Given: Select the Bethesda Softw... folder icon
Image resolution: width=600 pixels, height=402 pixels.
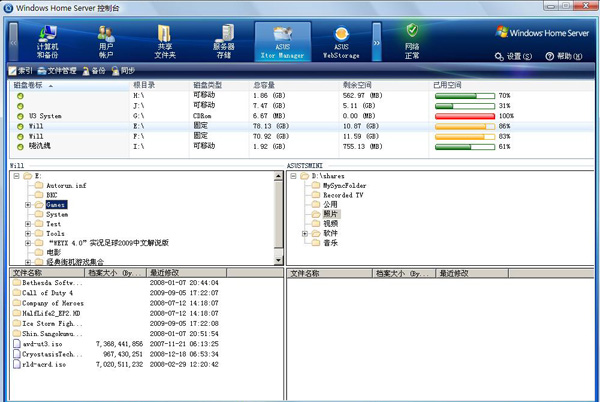Looking at the screenshot, I should pyautogui.click(x=16, y=283).
